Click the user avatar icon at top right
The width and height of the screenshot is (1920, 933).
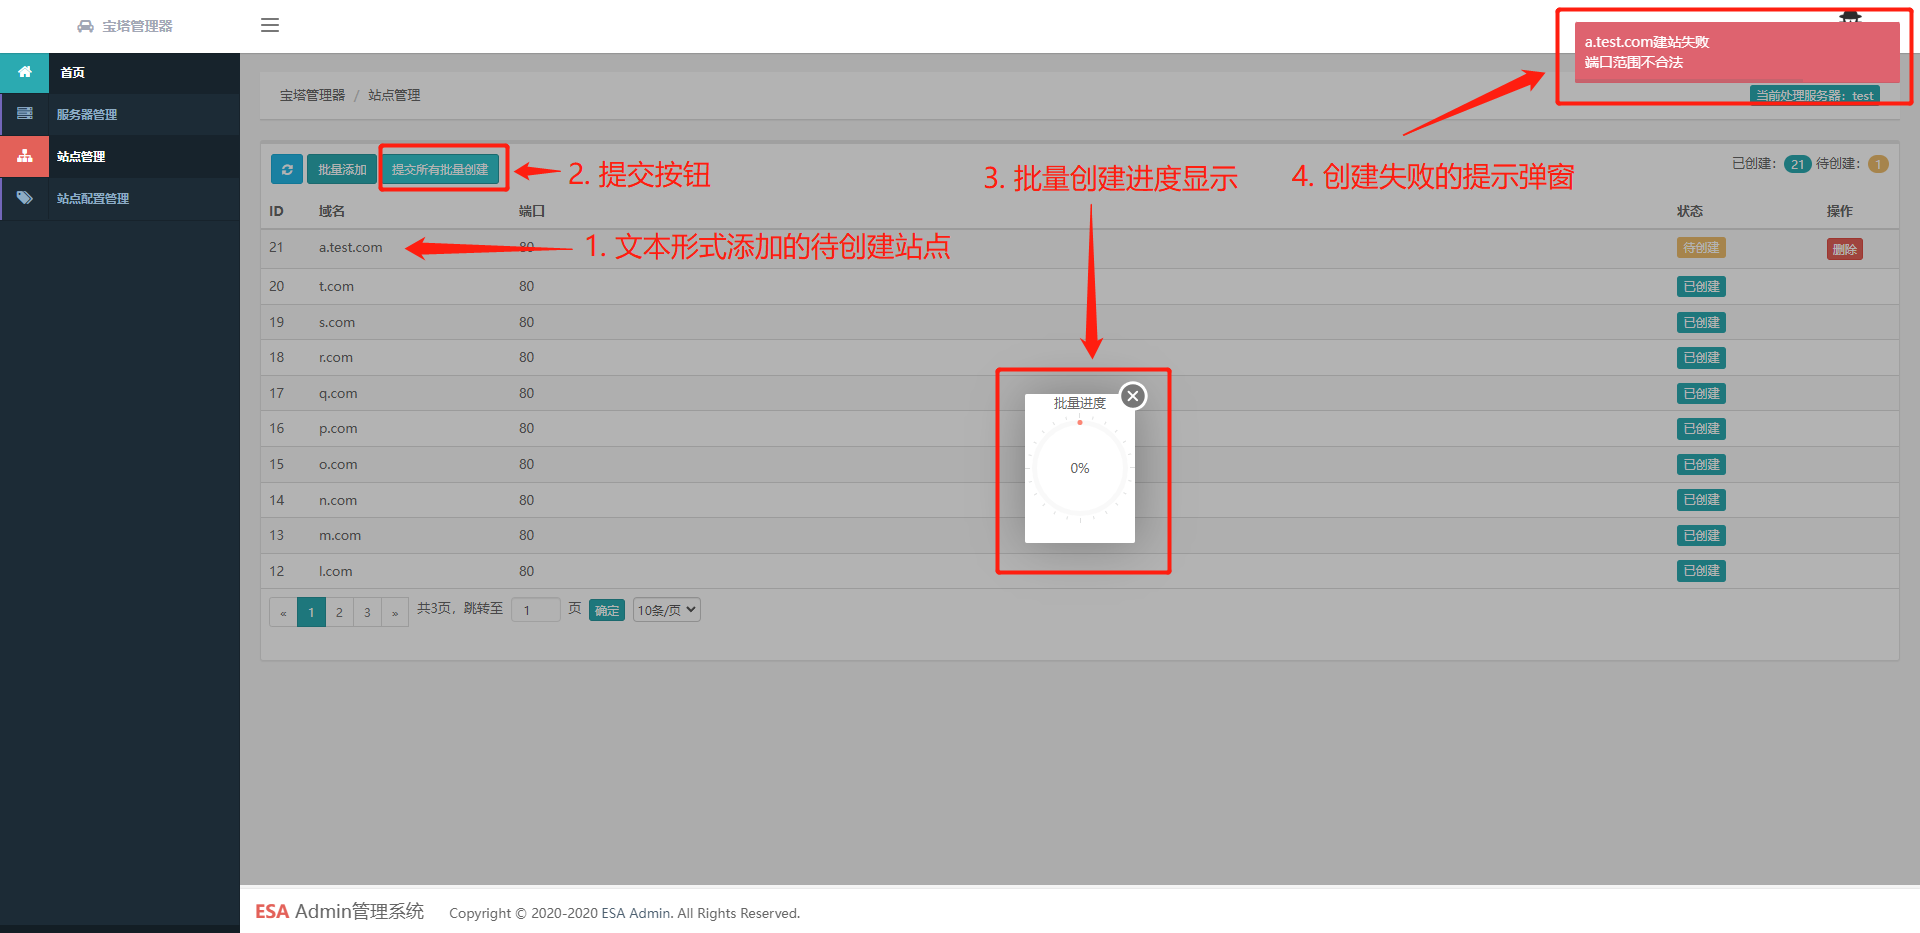coord(1850,17)
